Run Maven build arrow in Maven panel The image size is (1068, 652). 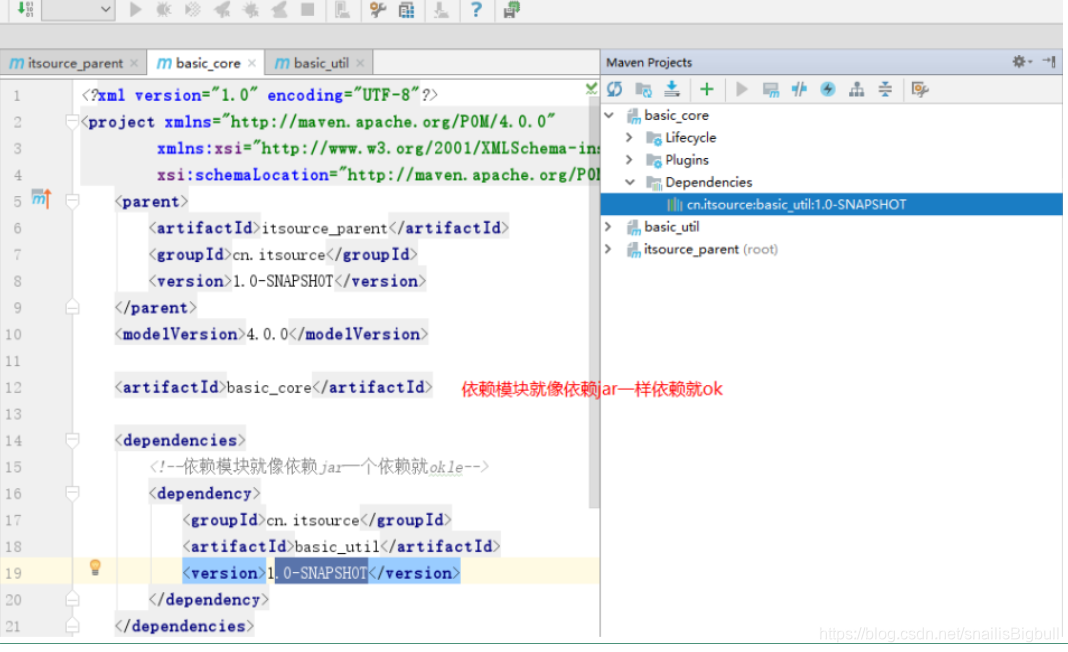coord(742,89)
